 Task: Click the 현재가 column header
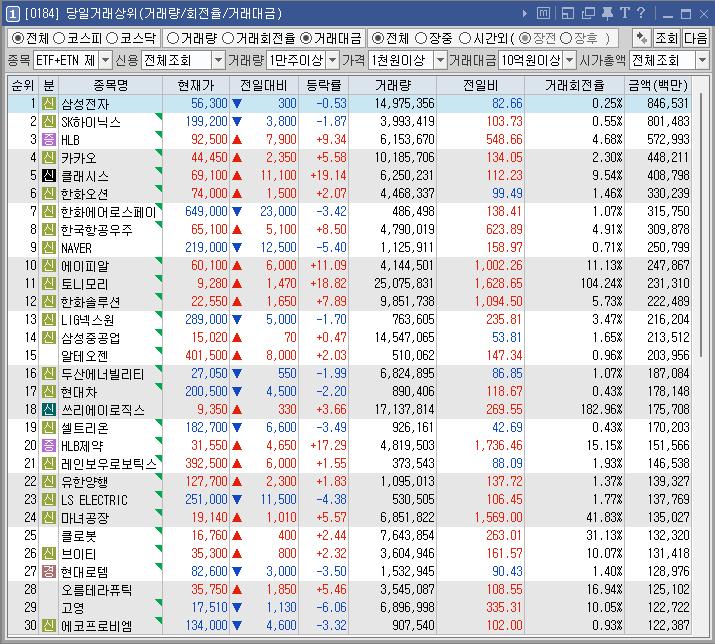click(196, 85)
